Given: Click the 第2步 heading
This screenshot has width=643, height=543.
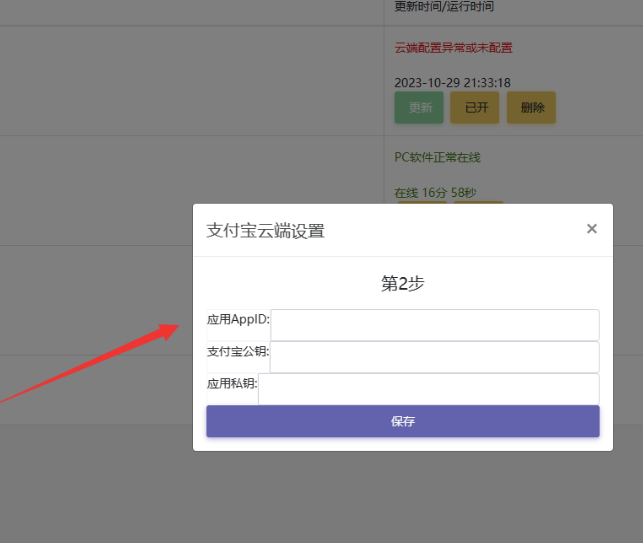Looking at the screenshot, I should coord(403,283).
